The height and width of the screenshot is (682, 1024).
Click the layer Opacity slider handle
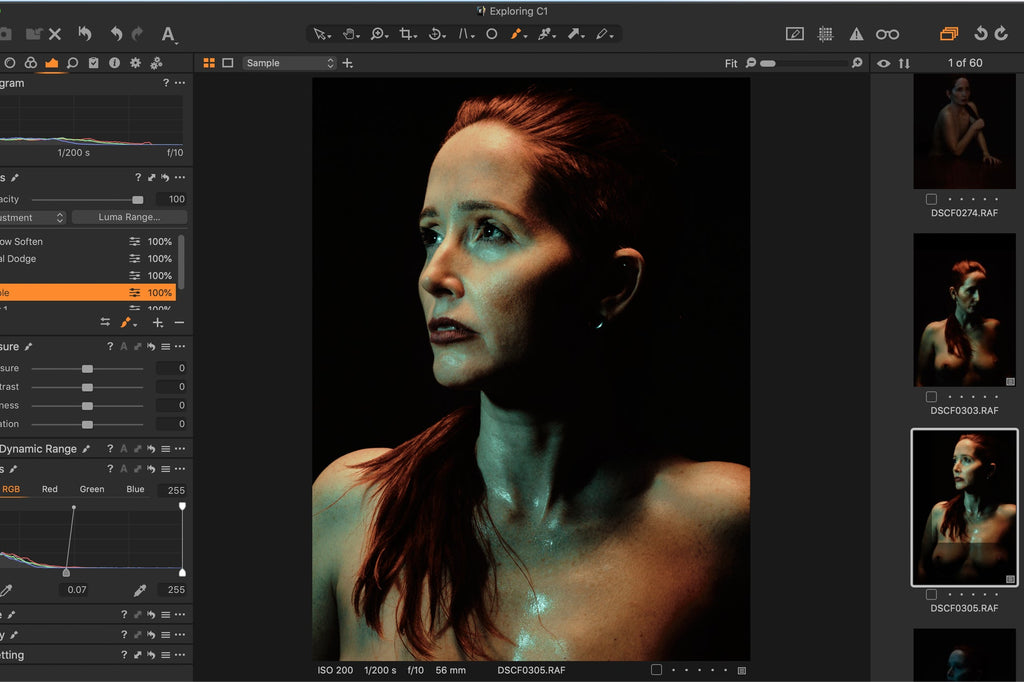coord(137,199)
